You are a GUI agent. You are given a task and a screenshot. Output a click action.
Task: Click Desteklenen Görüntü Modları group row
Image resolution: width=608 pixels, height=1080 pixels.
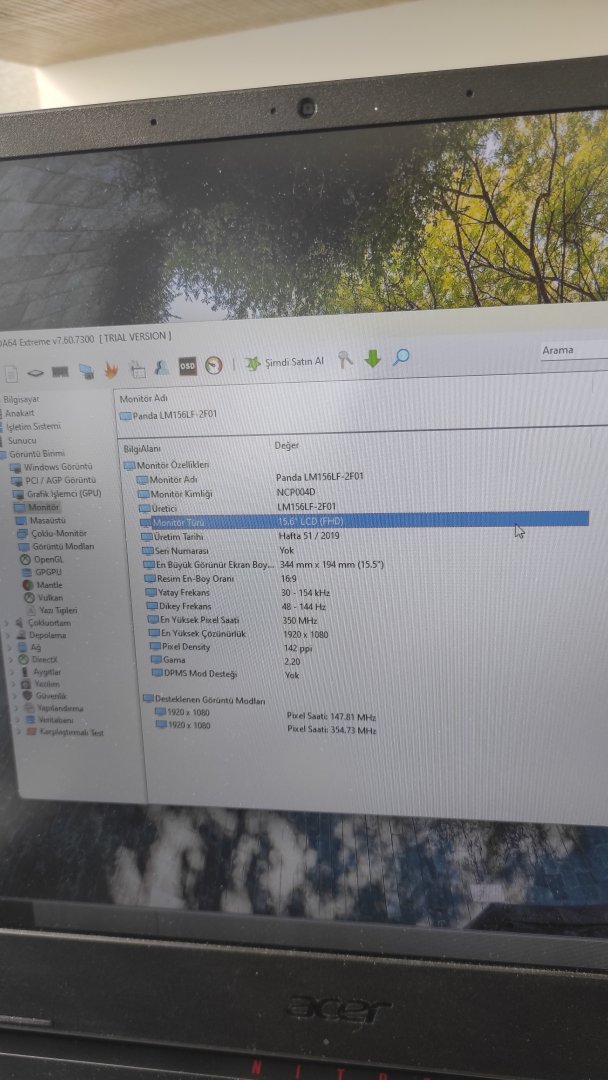pos(204,699)
